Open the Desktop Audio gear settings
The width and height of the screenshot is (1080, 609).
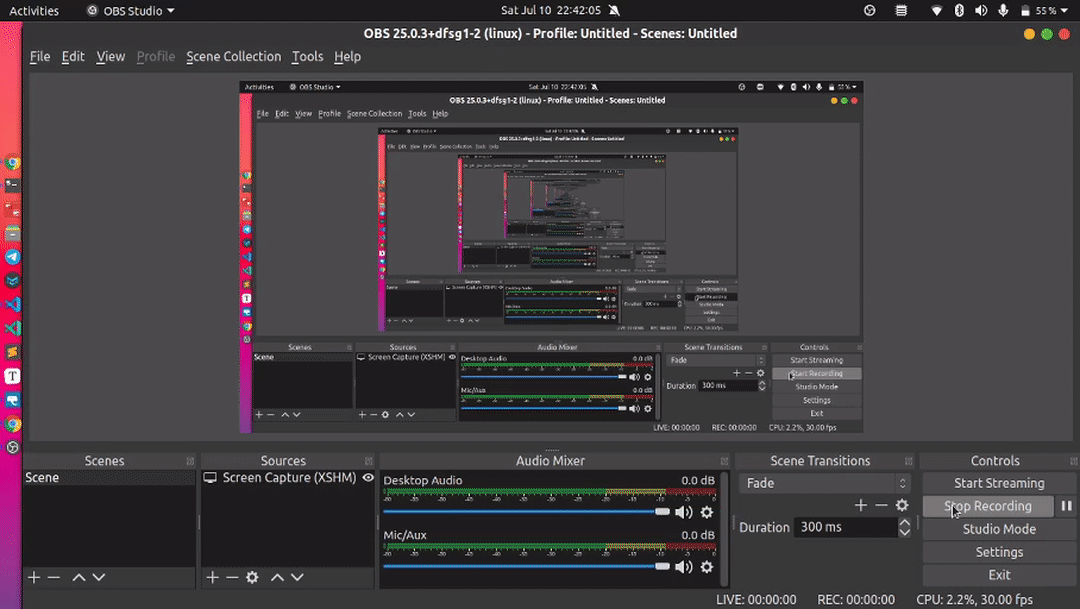(x=707, y=512)
